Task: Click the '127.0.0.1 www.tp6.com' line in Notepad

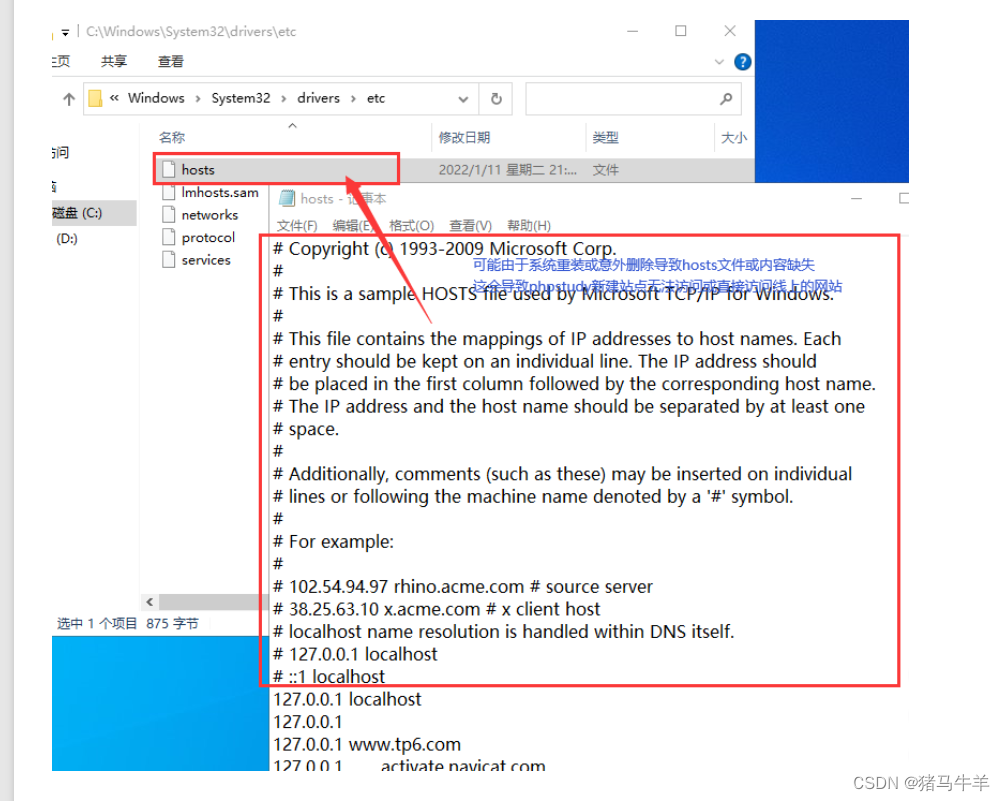Action: 367,744
